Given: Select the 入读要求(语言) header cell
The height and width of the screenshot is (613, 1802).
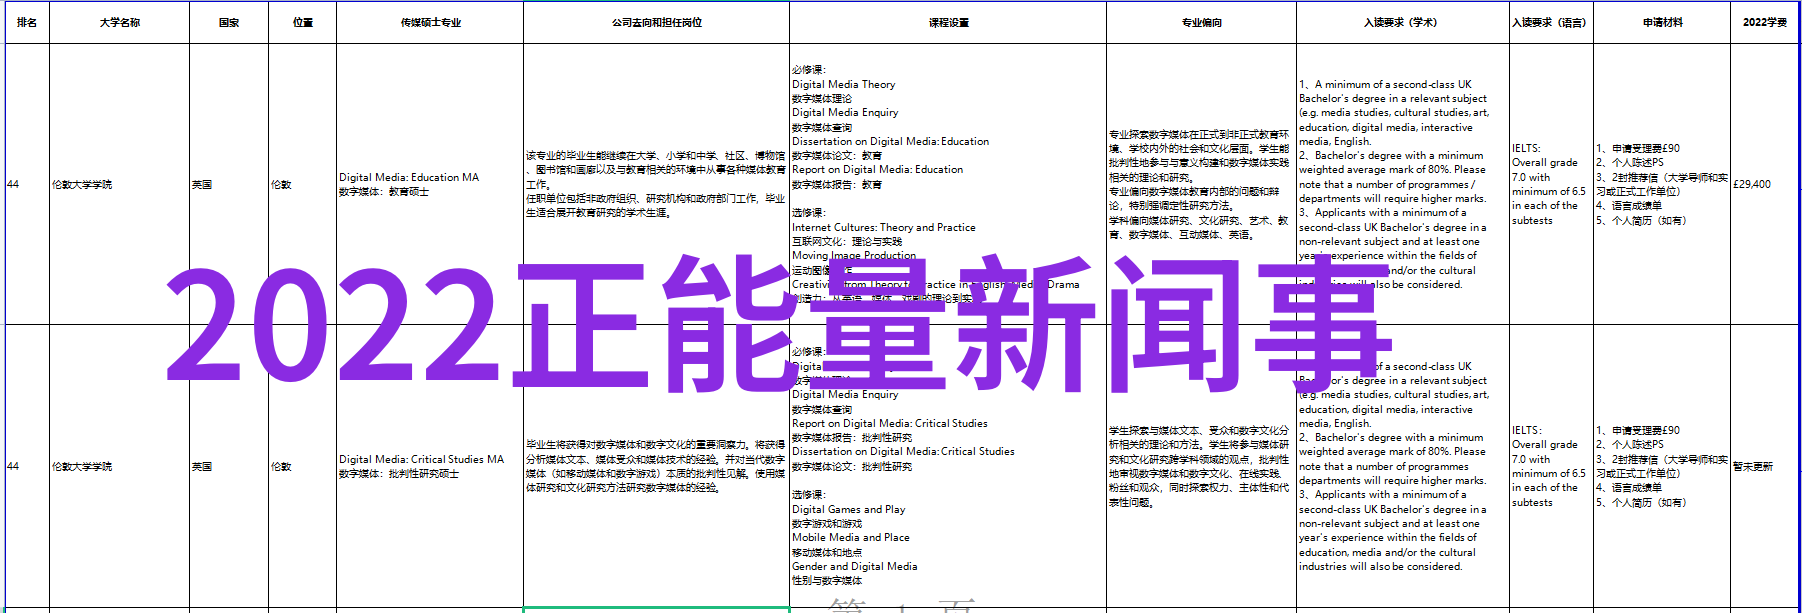Looking at the screenshot, I should point(1551,22).
